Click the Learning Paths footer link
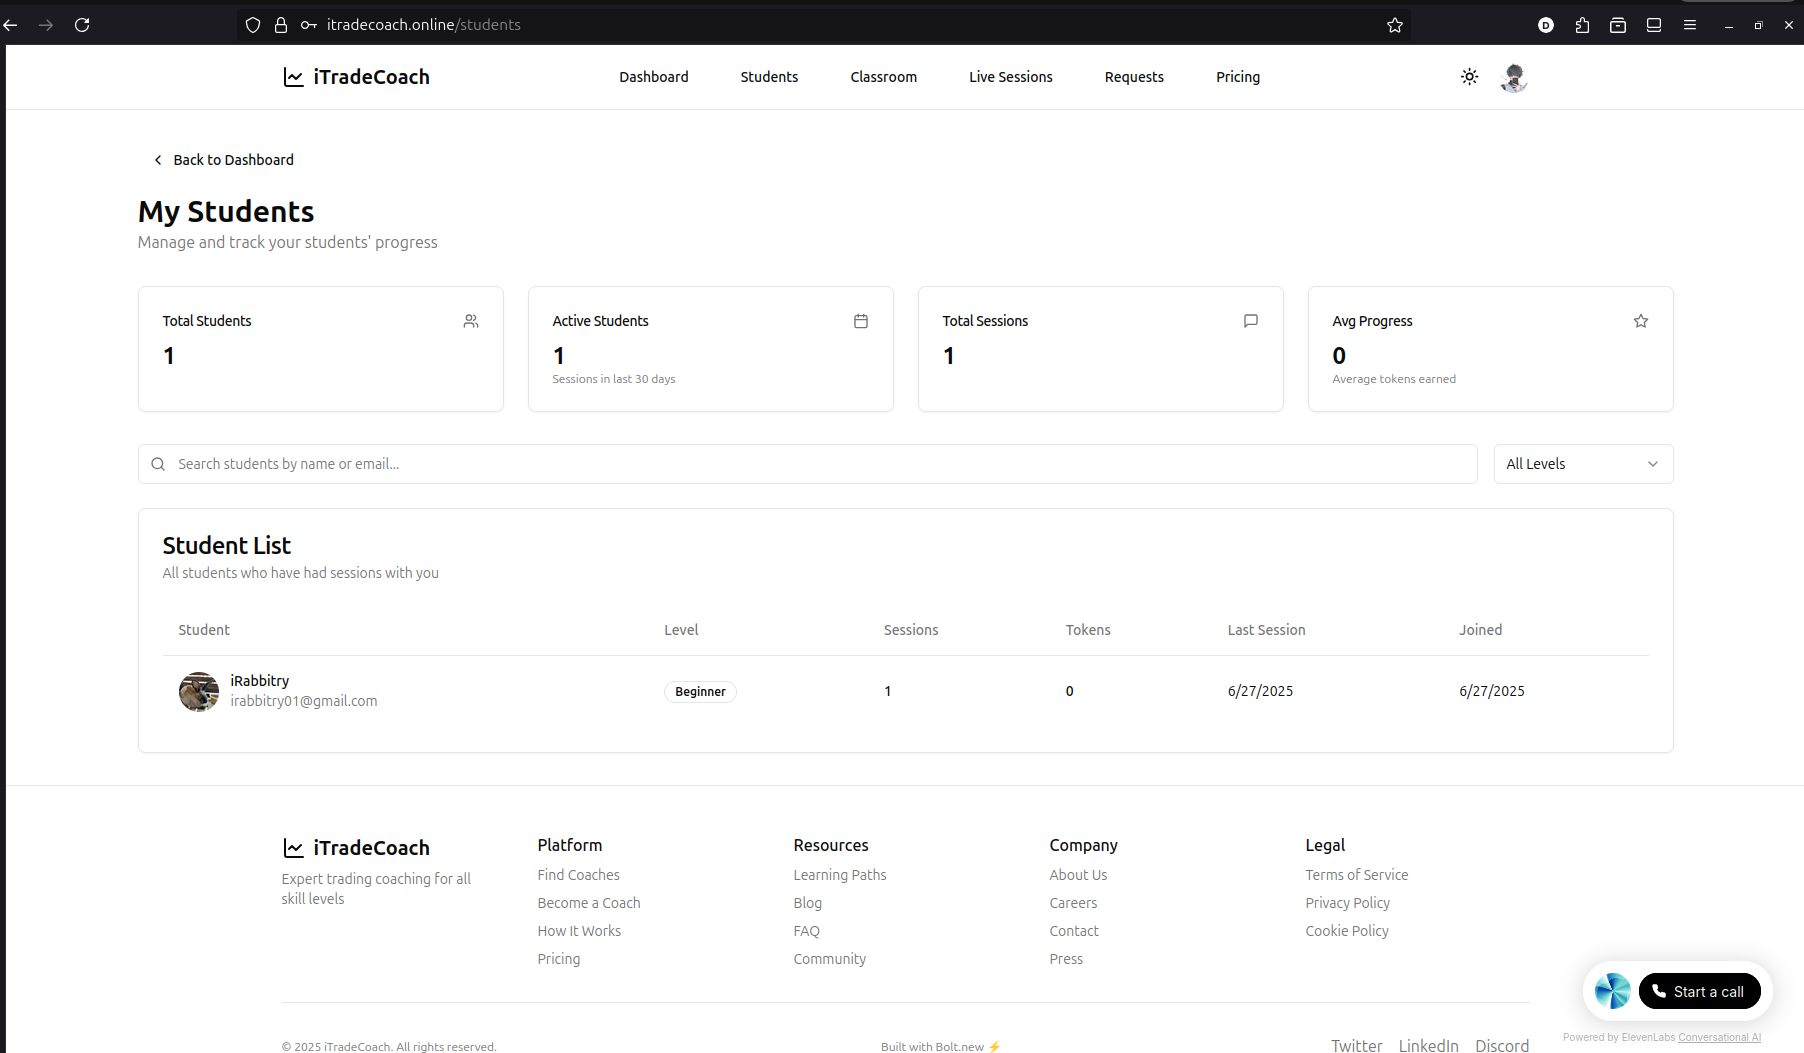This screenshot has width=1804, height=1053. 840,875
